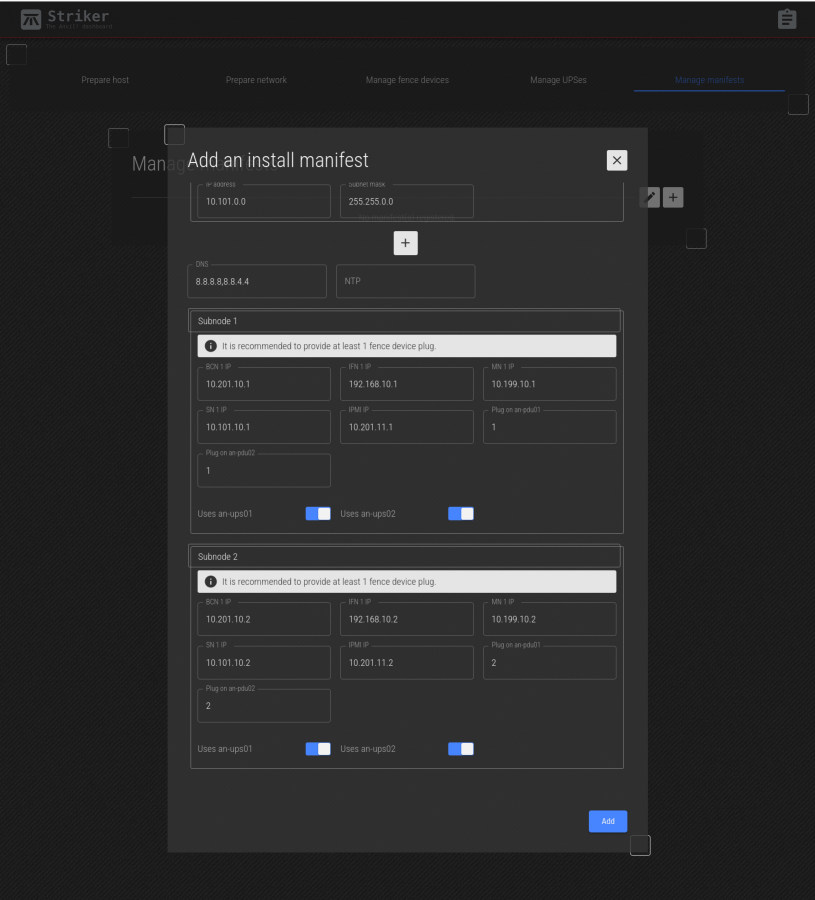The image size is (815, 900).
Task: Click Subnode 2 Plug on an-pdu01 field
Action: [x=549, y=663]
